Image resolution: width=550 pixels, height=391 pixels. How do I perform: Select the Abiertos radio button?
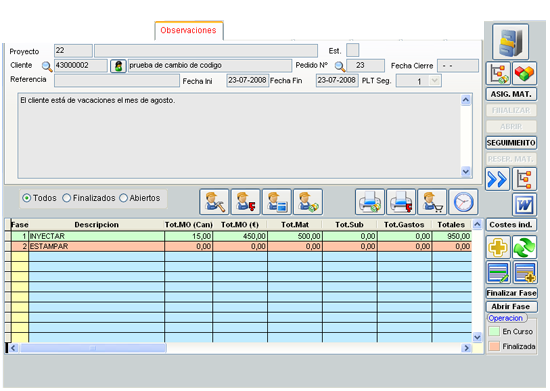coord(123,198)
